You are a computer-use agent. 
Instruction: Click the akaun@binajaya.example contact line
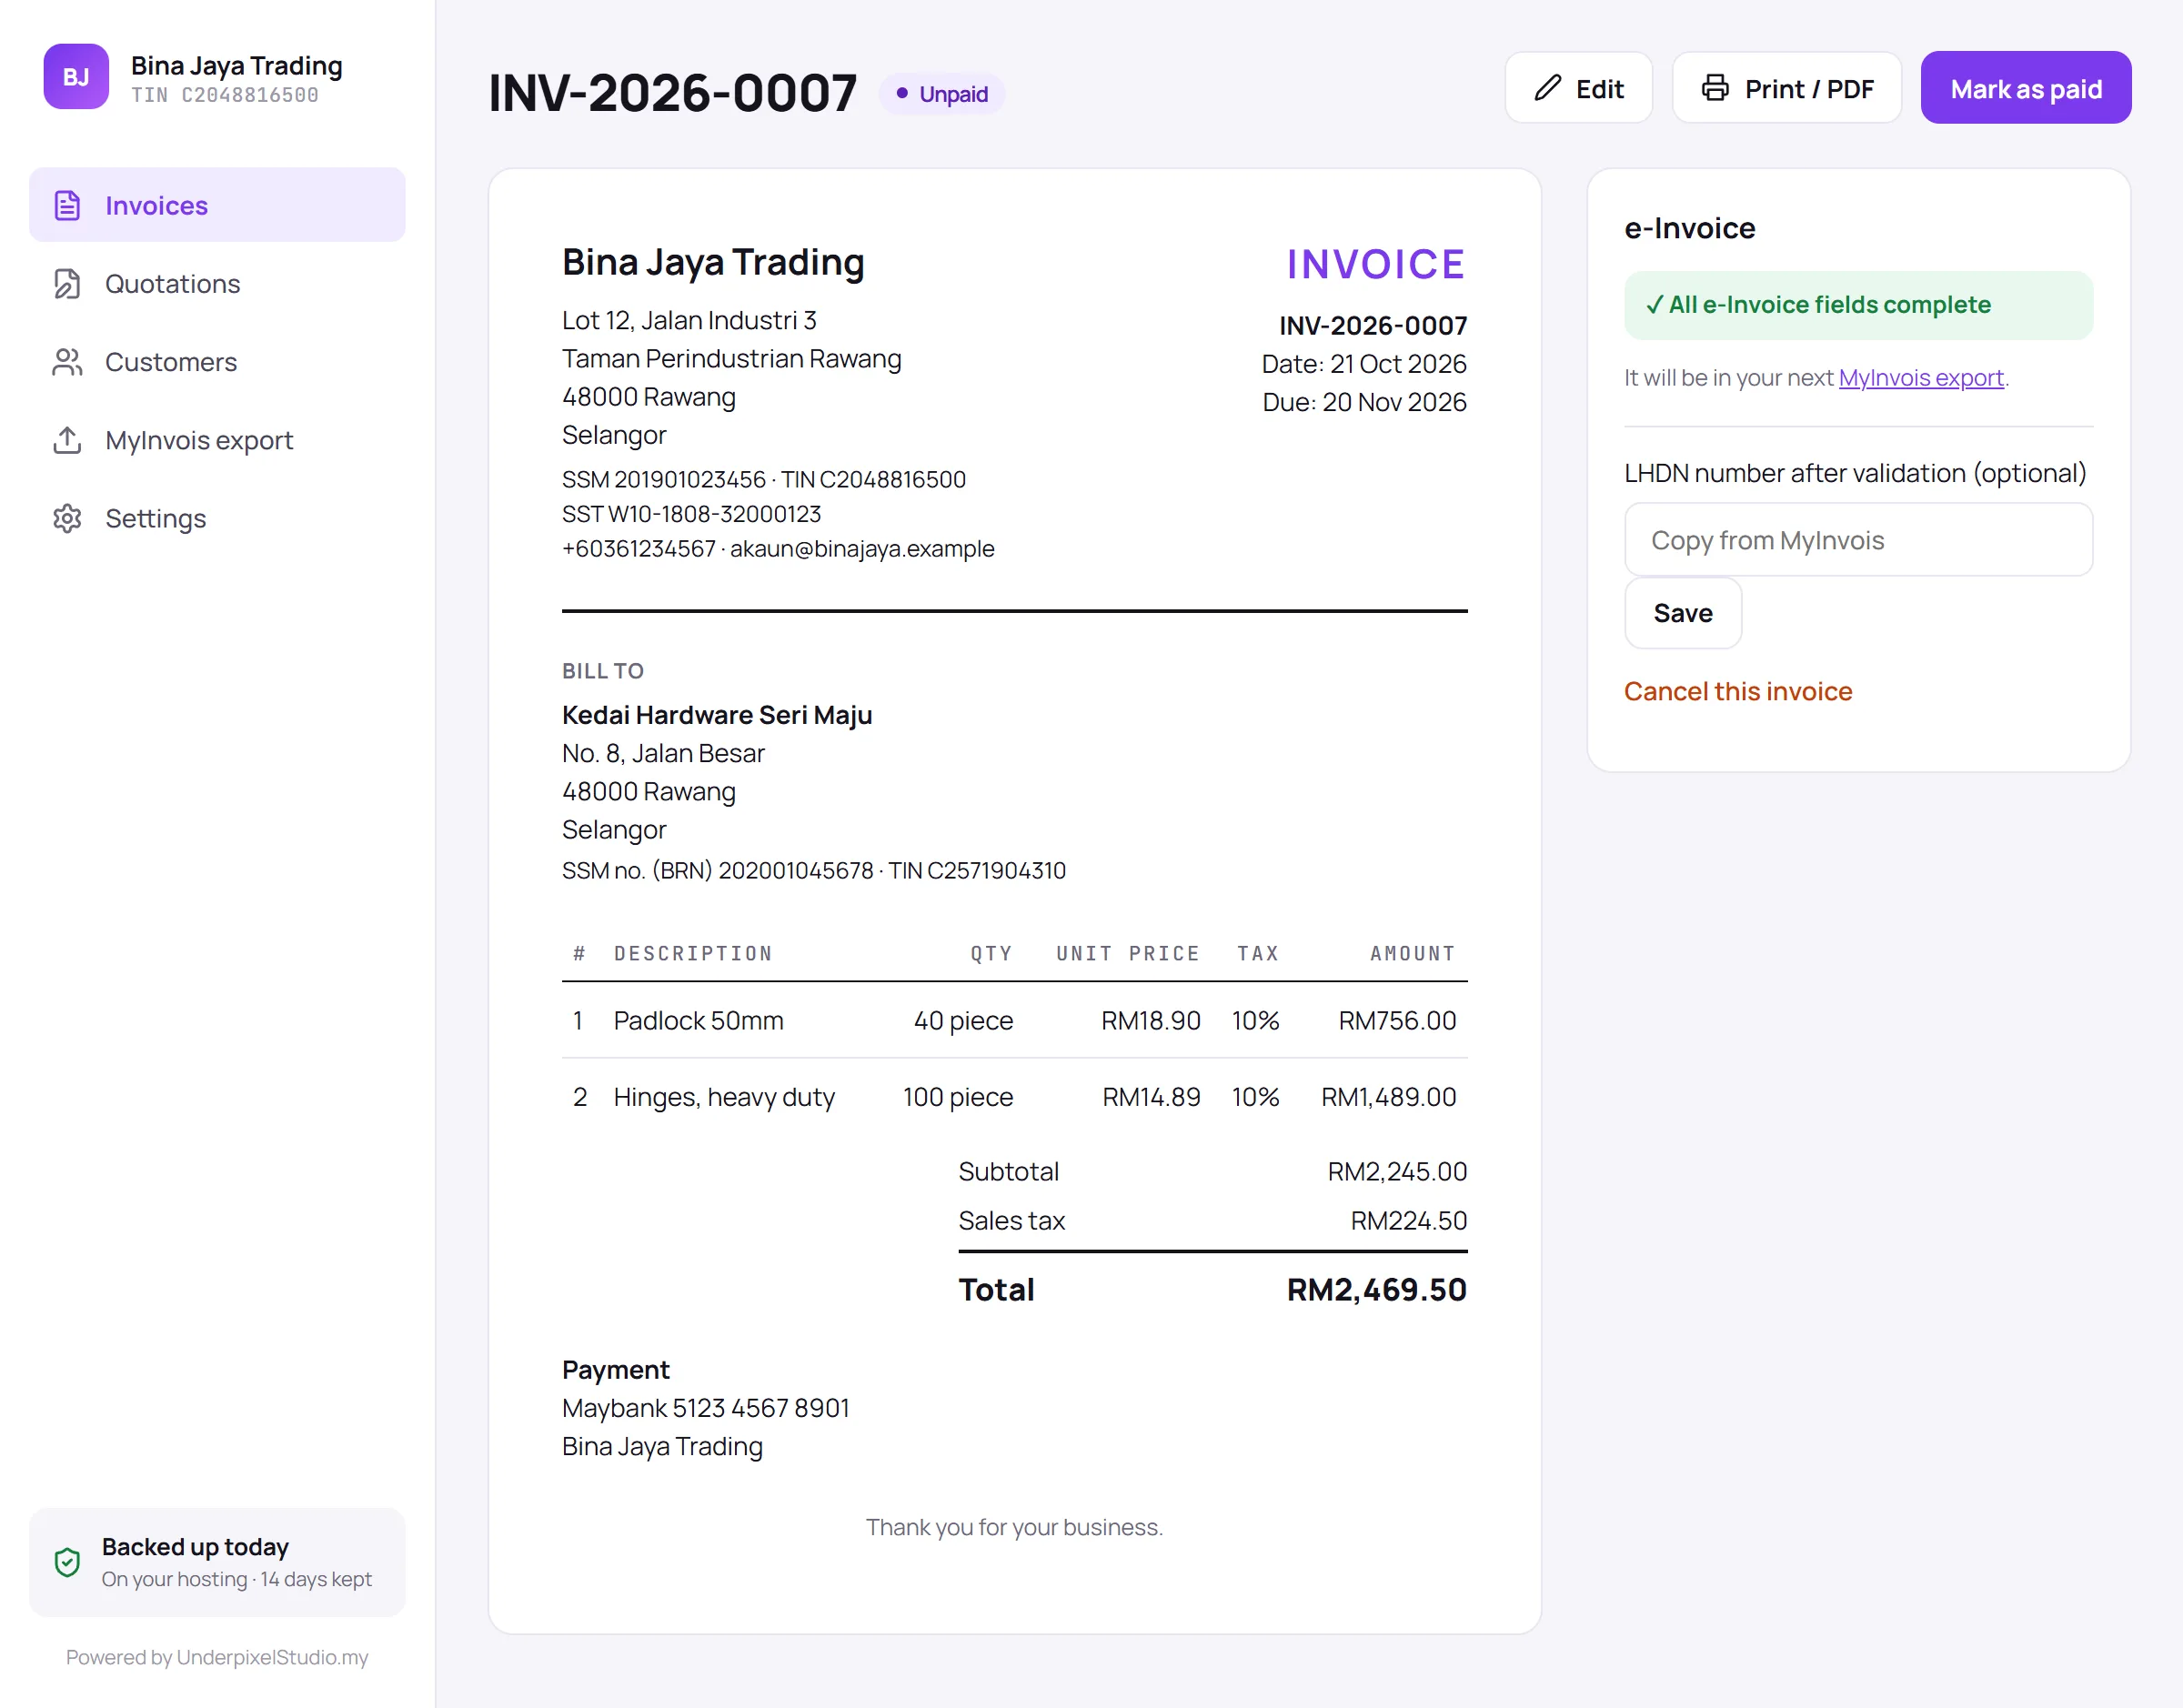862,549
